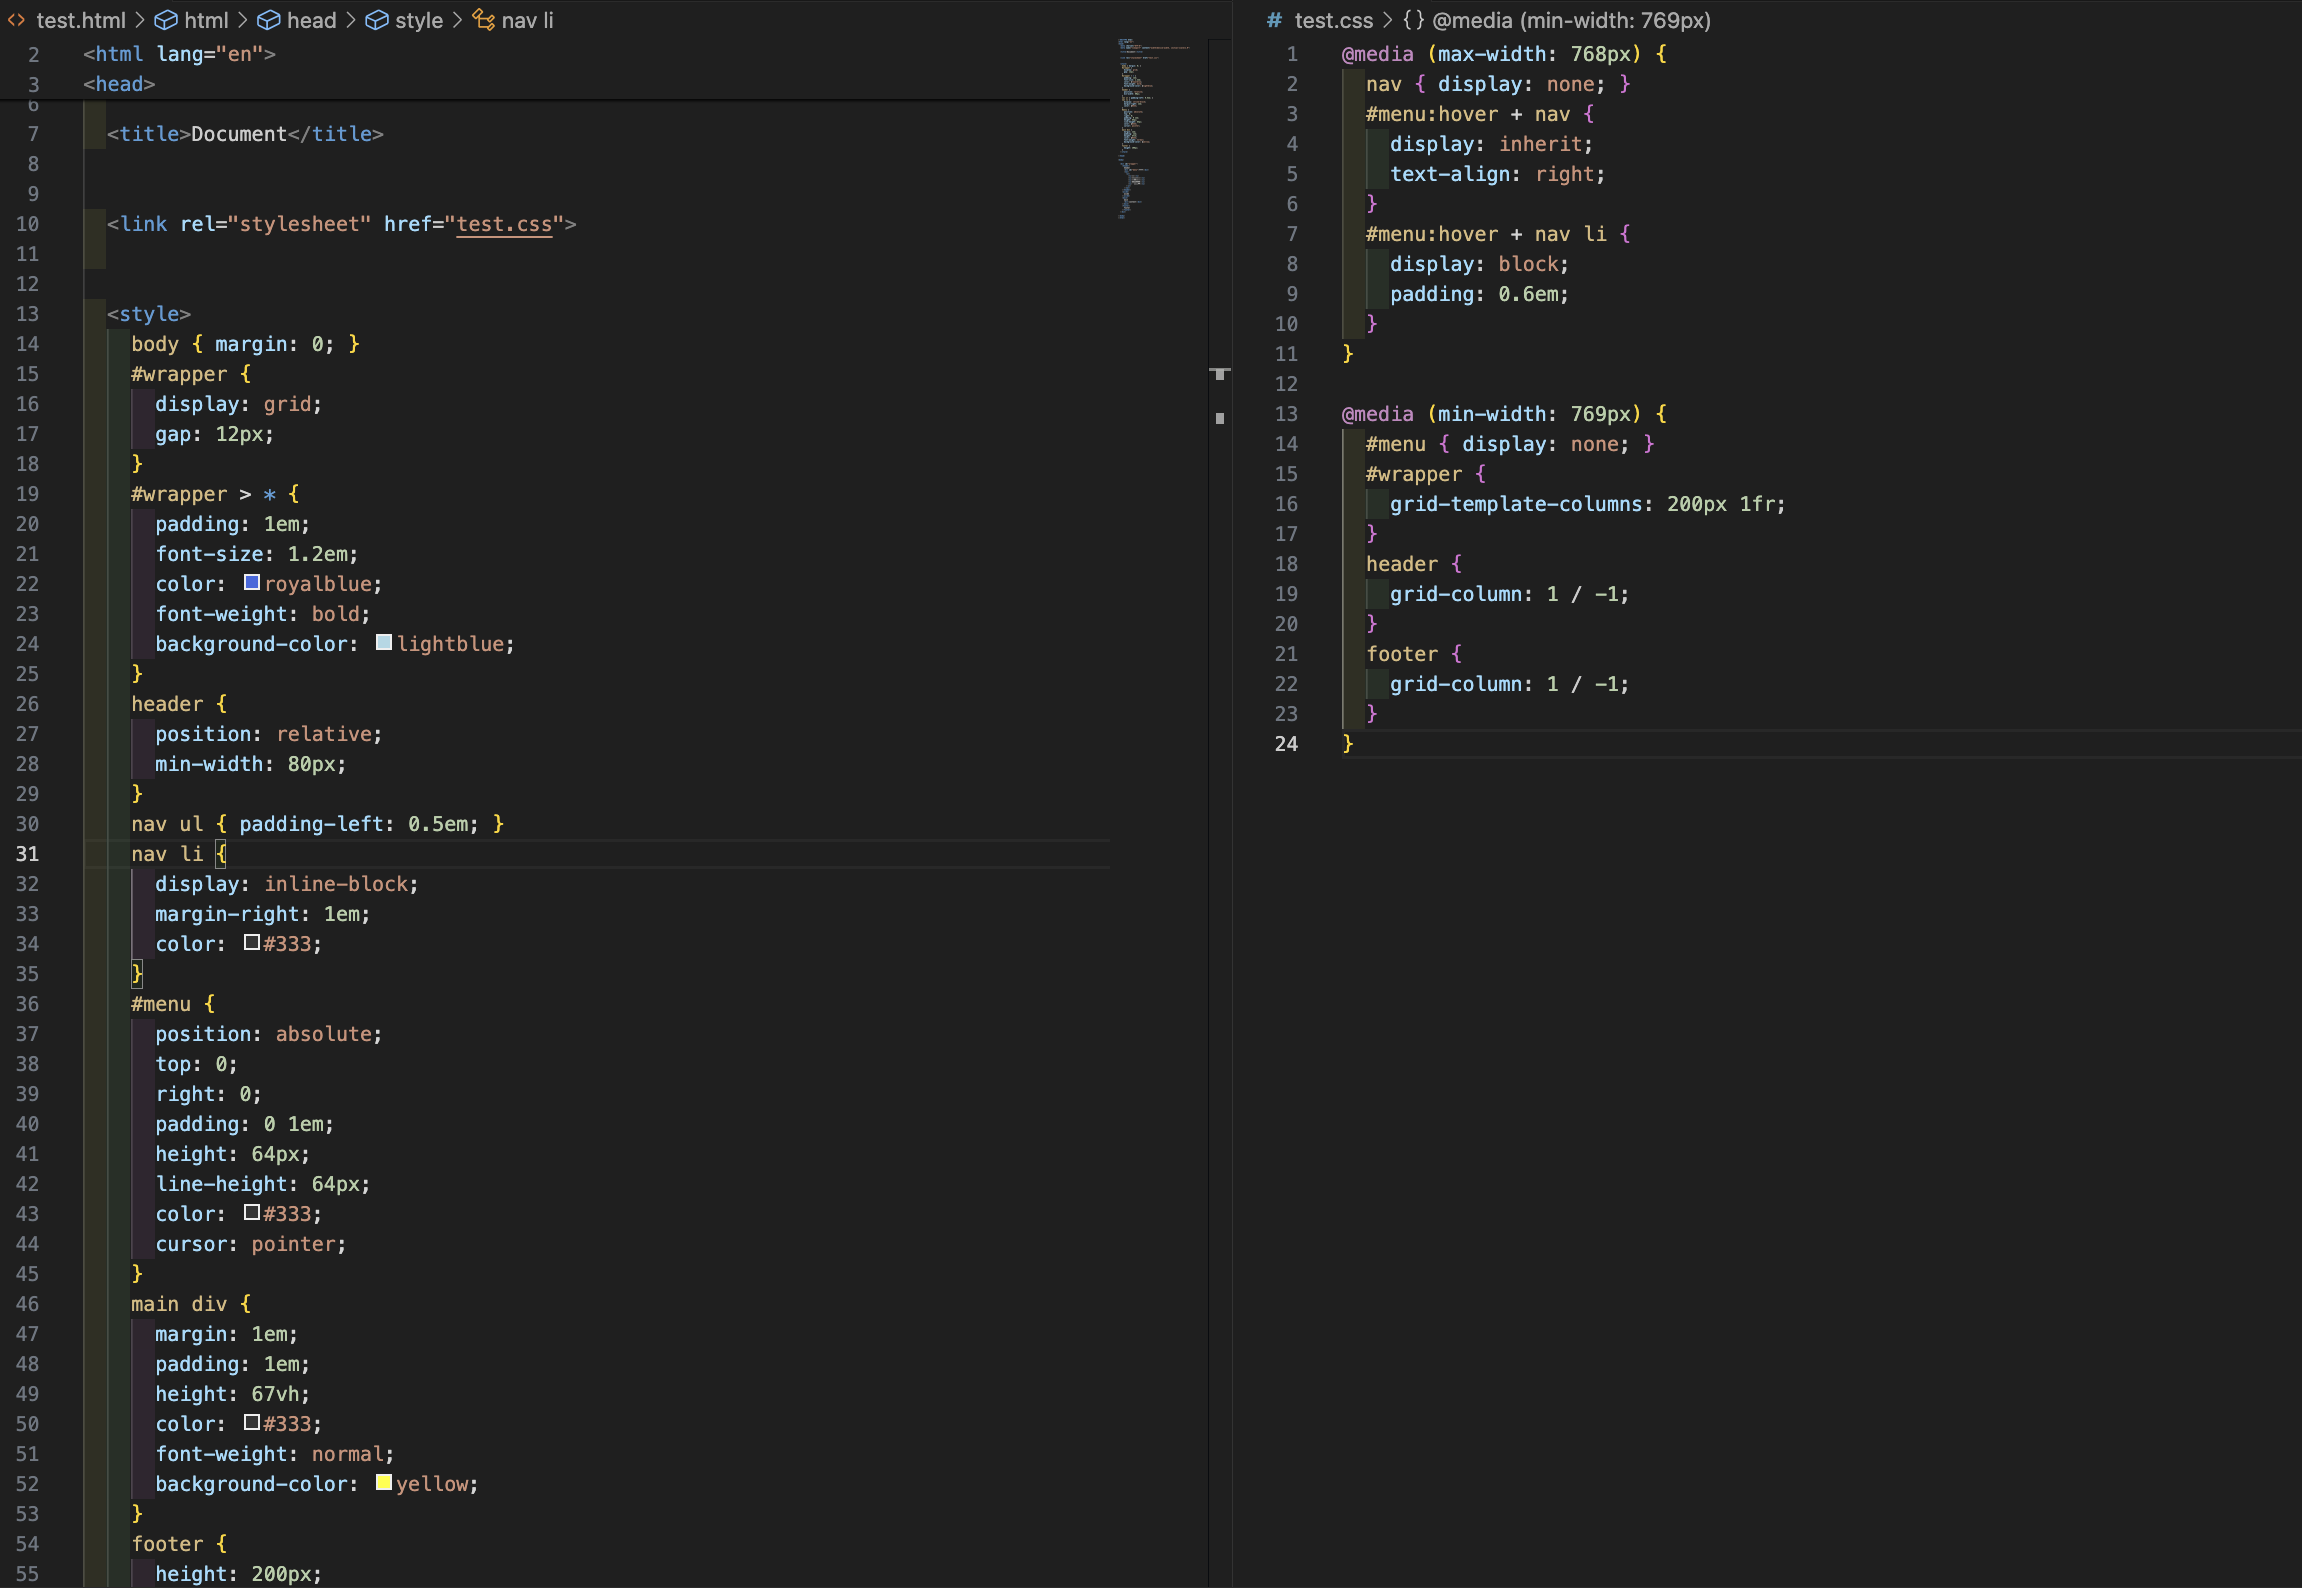The width and height of the screenshot is (2302, 1588).
Task: Open the style breadcrumb dropdown
Action: pos(418,20)
